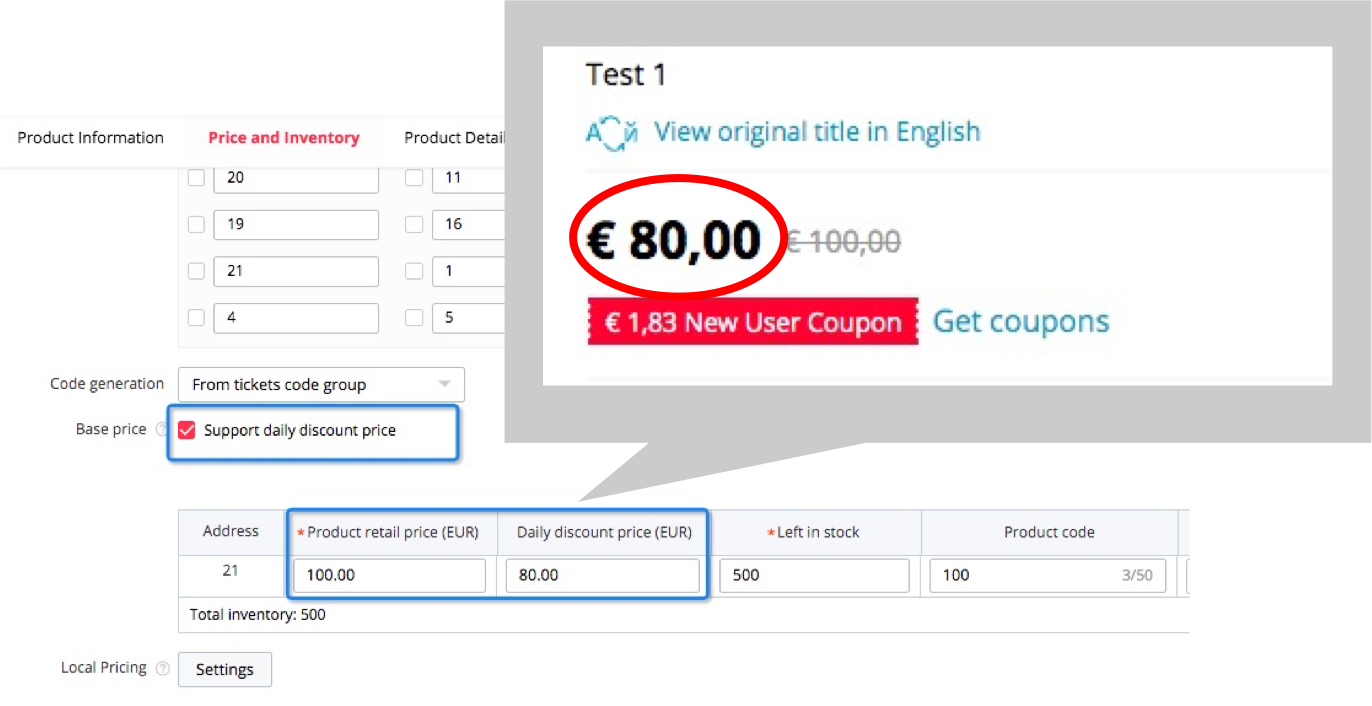The image size is (1372, 706).
Task: Click the Daily discount price input
Action: pos(602,575)
